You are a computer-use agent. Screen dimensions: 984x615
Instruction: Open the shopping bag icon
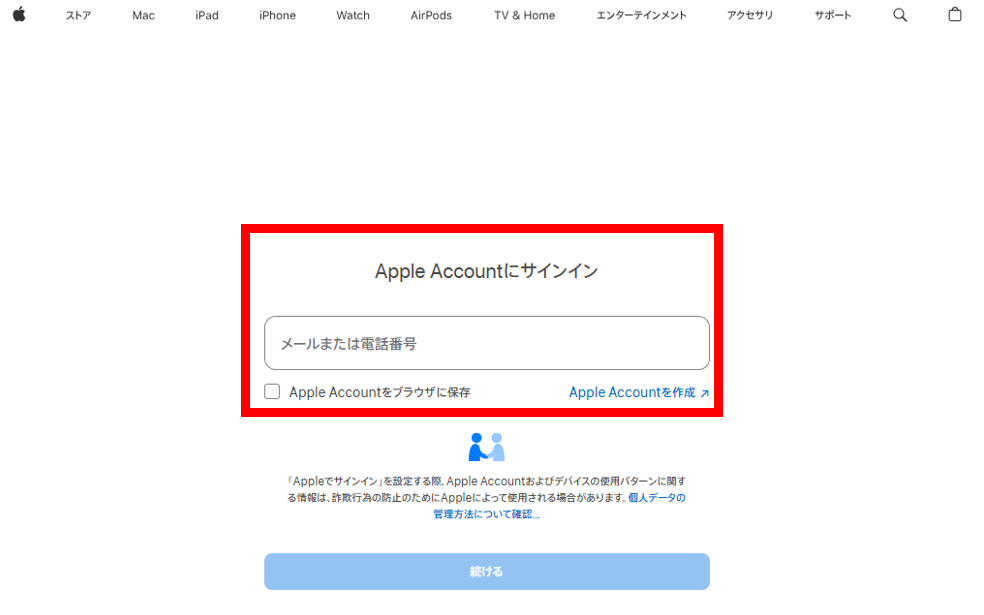click(955, 14)
